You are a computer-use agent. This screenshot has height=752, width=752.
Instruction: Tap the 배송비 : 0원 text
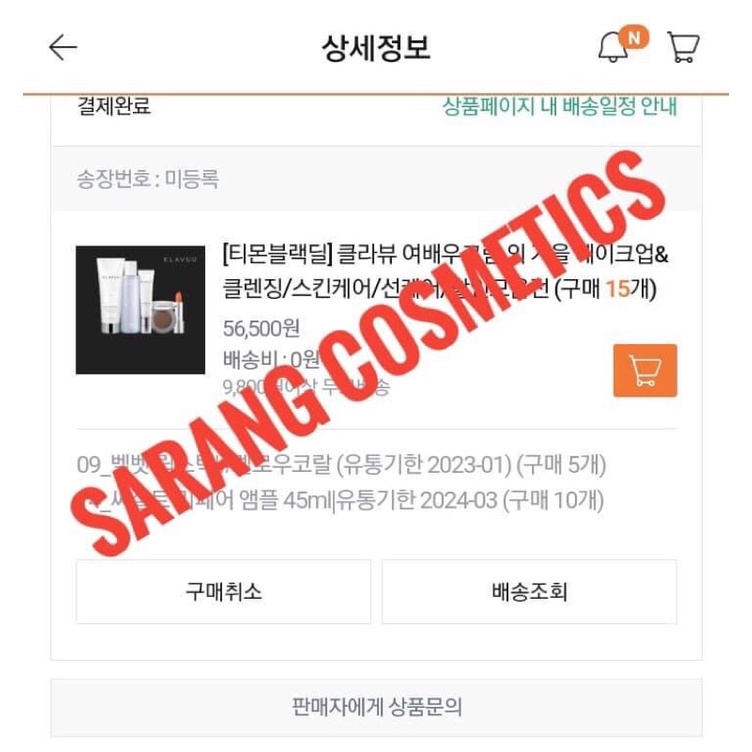point(271,359)
